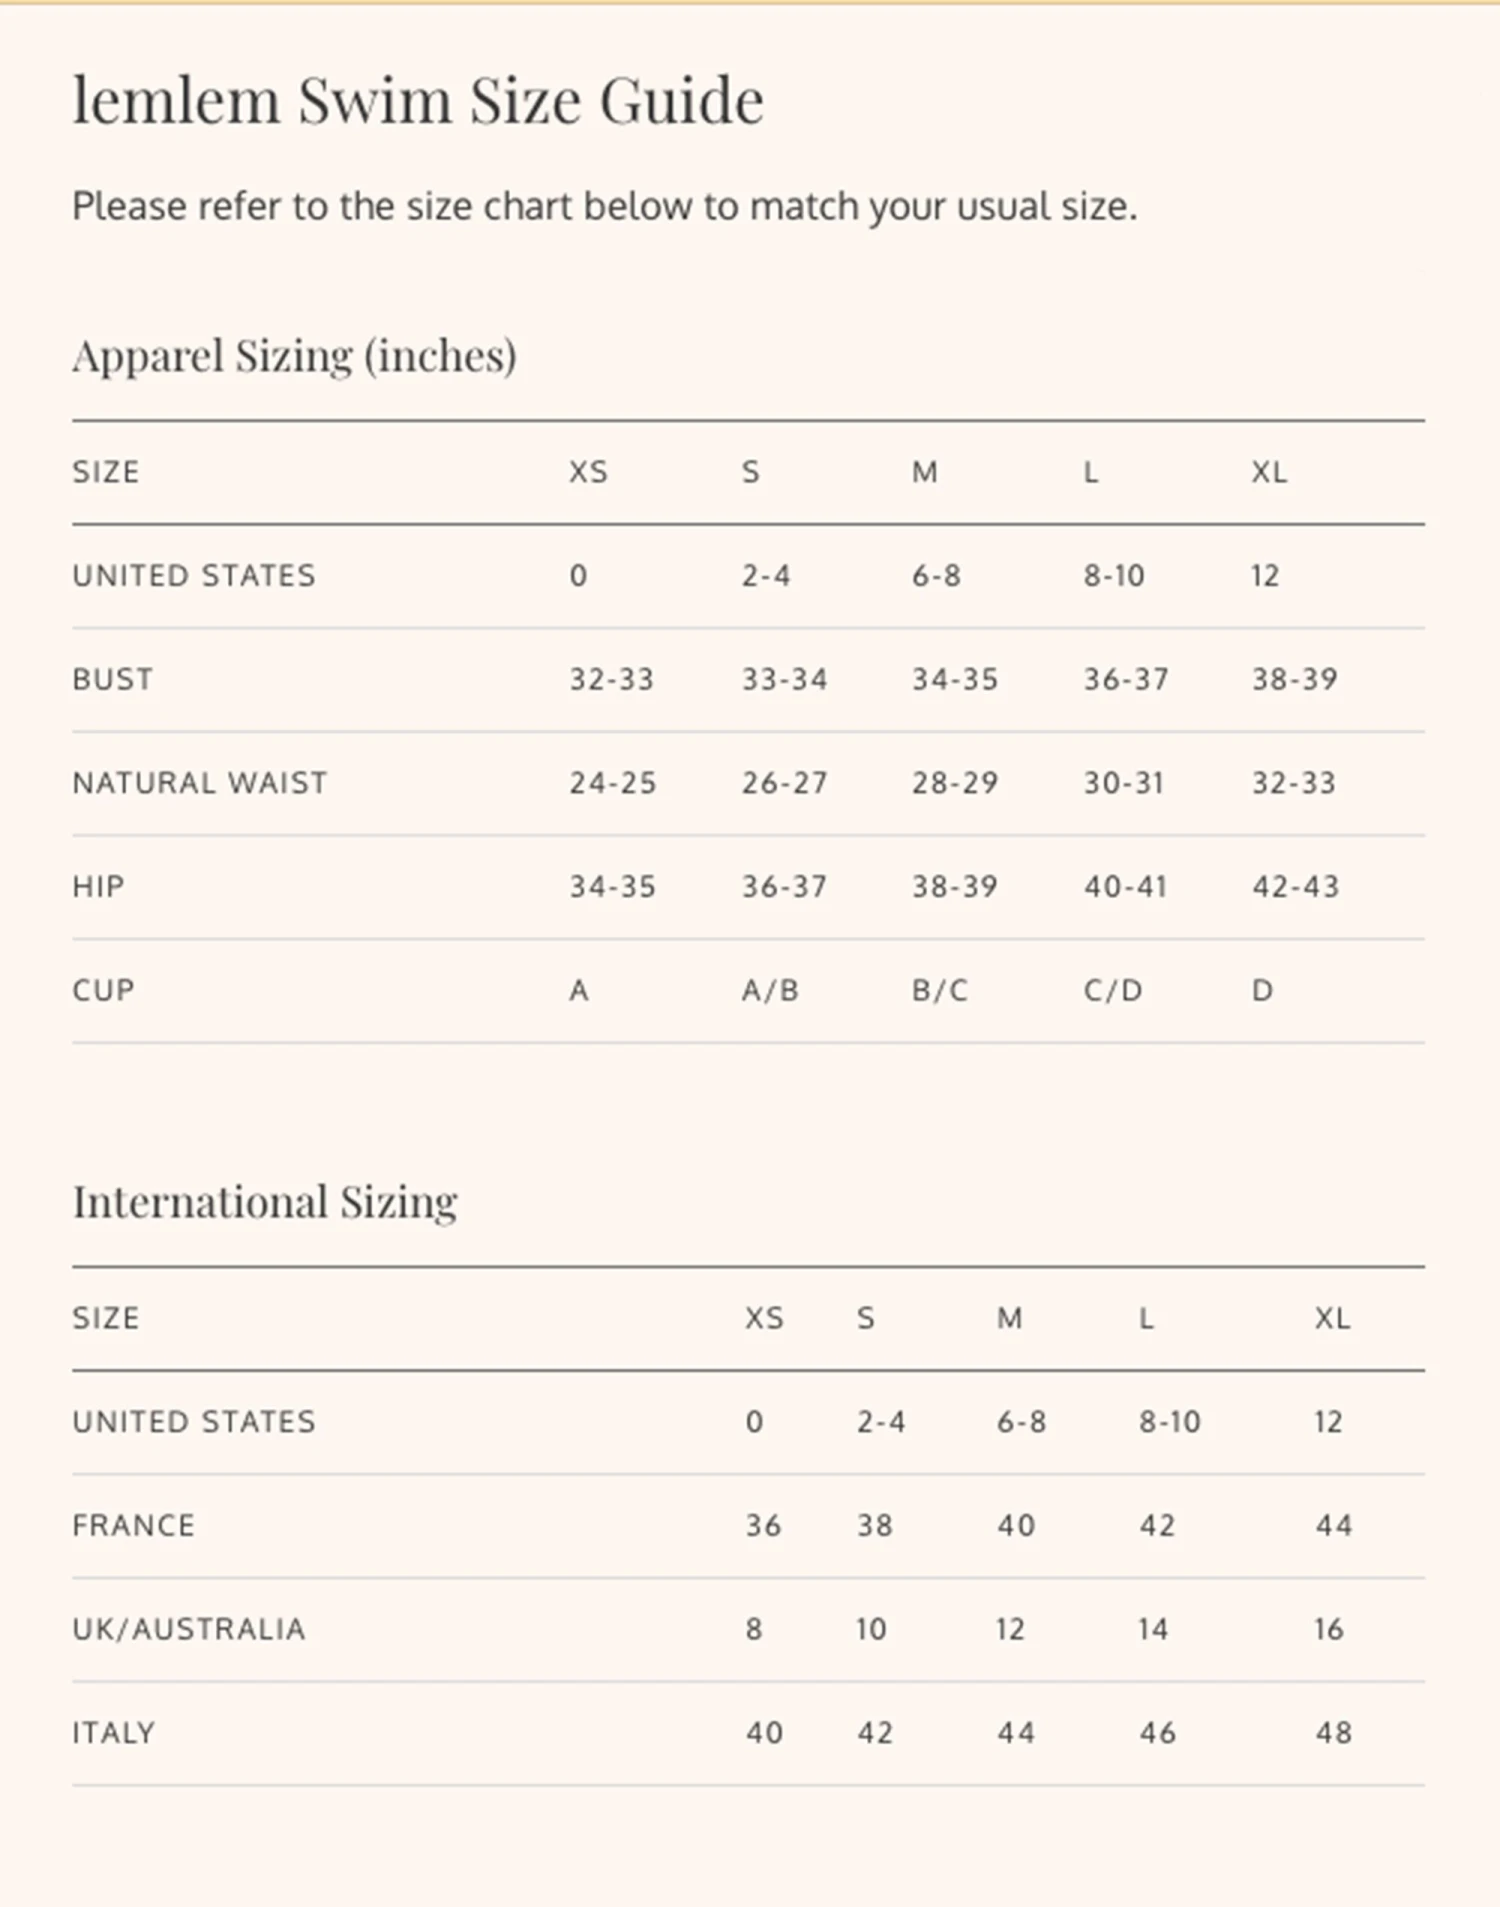The width and height of the screenshot is (1500, 1907).
Task: Click UK/Australia size 16
Action: click(1329, 1630)
